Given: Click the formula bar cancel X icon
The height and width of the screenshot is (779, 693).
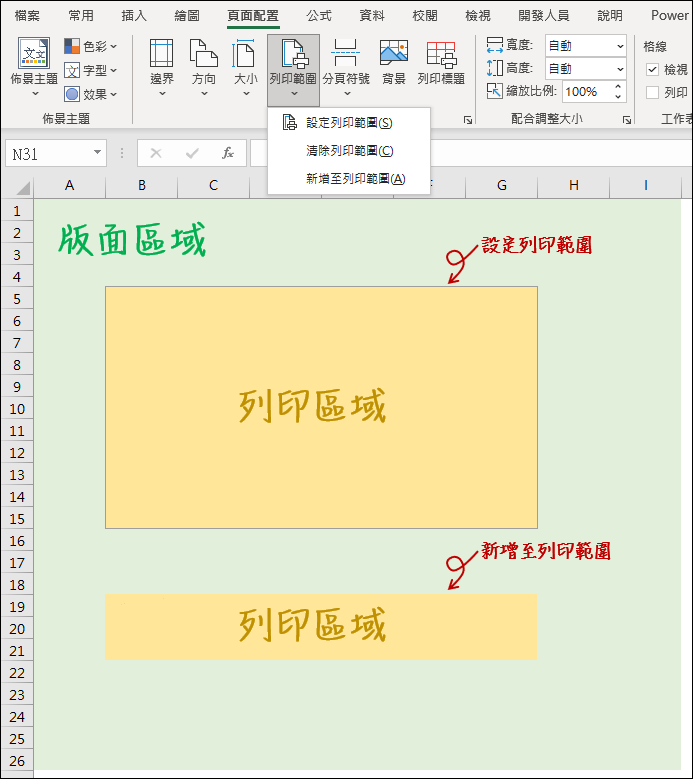Looking at the screenshot, I should click(156, 153).
